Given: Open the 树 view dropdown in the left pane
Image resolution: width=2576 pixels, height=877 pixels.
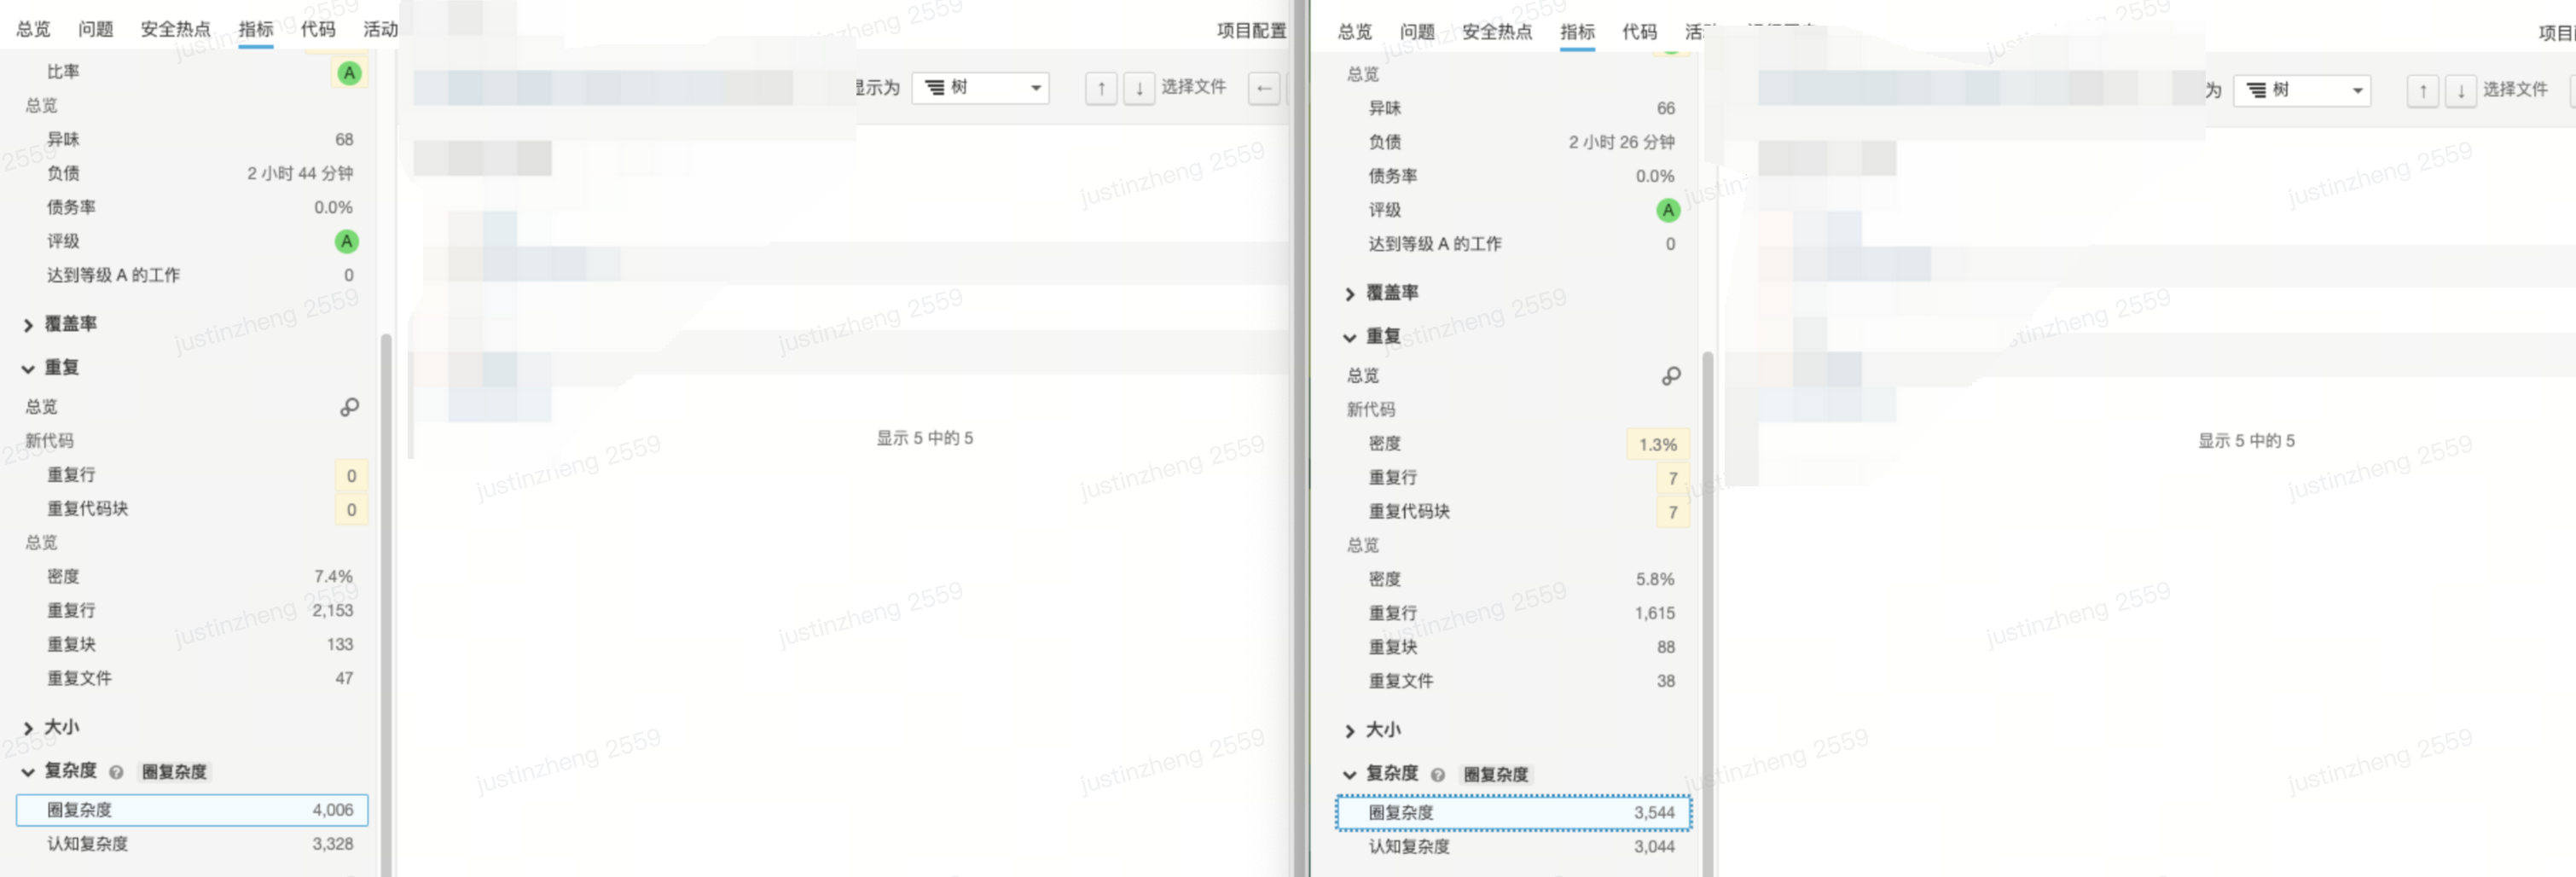Looking at the screenshot, I should click(980, 88).
